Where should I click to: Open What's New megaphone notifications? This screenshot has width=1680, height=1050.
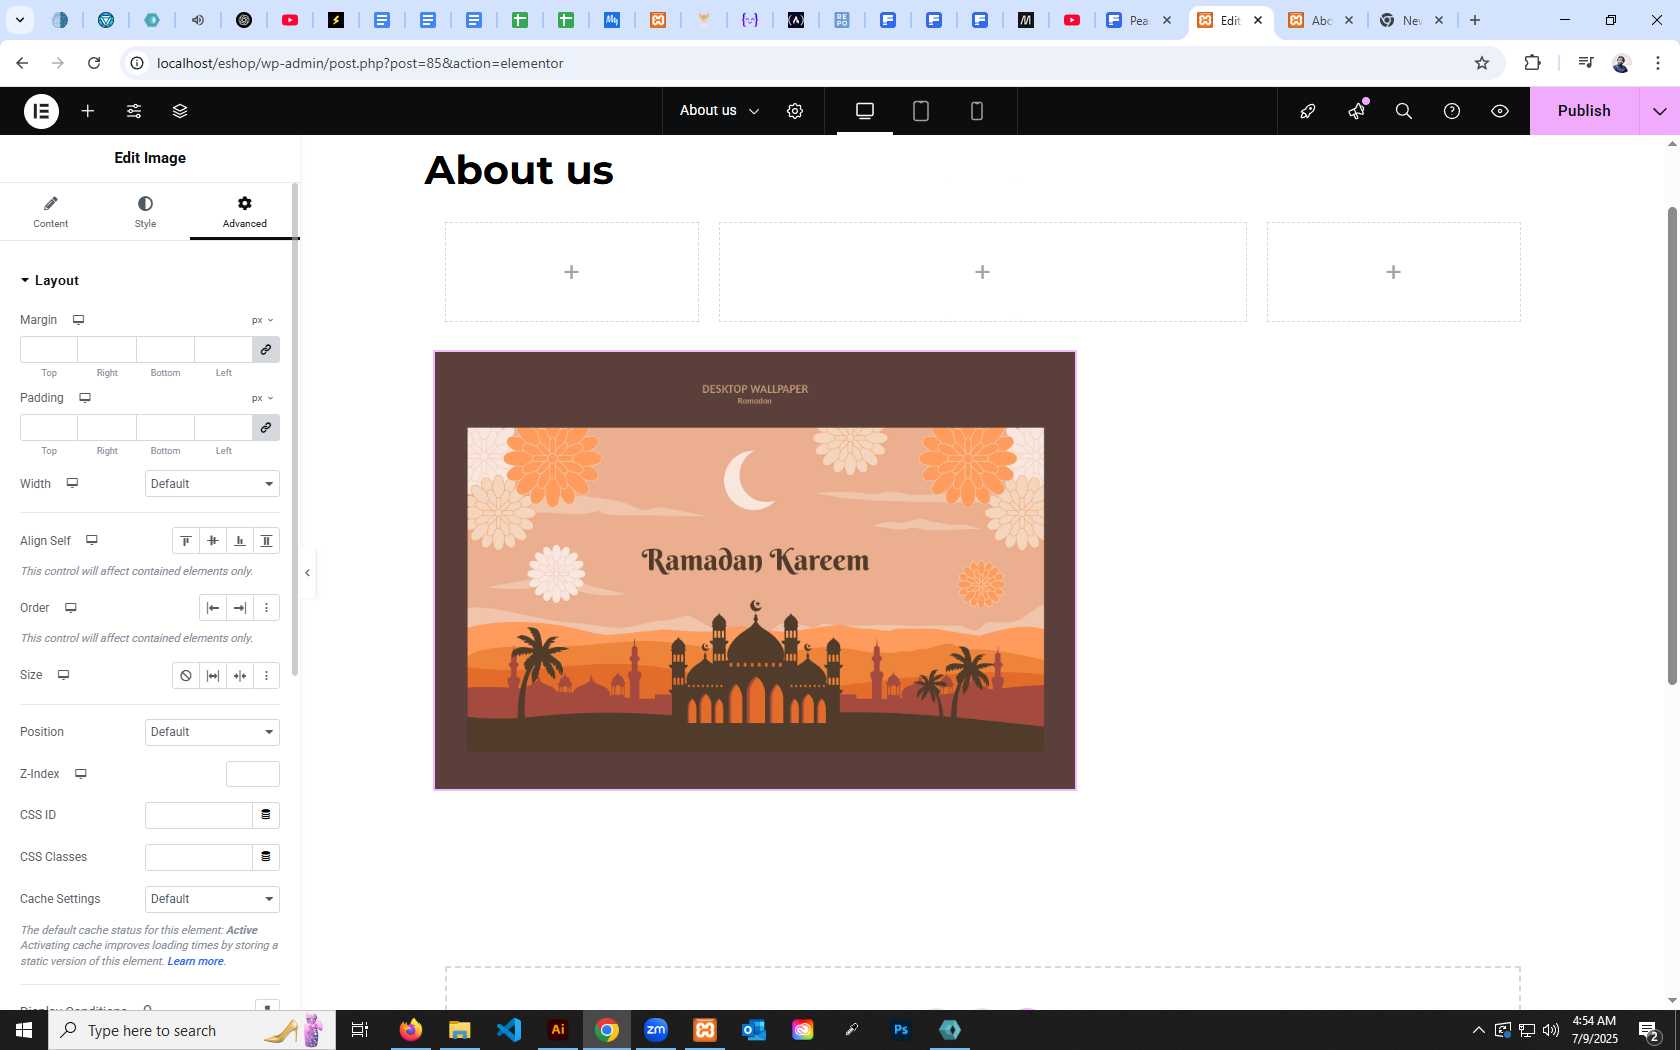1356,111
